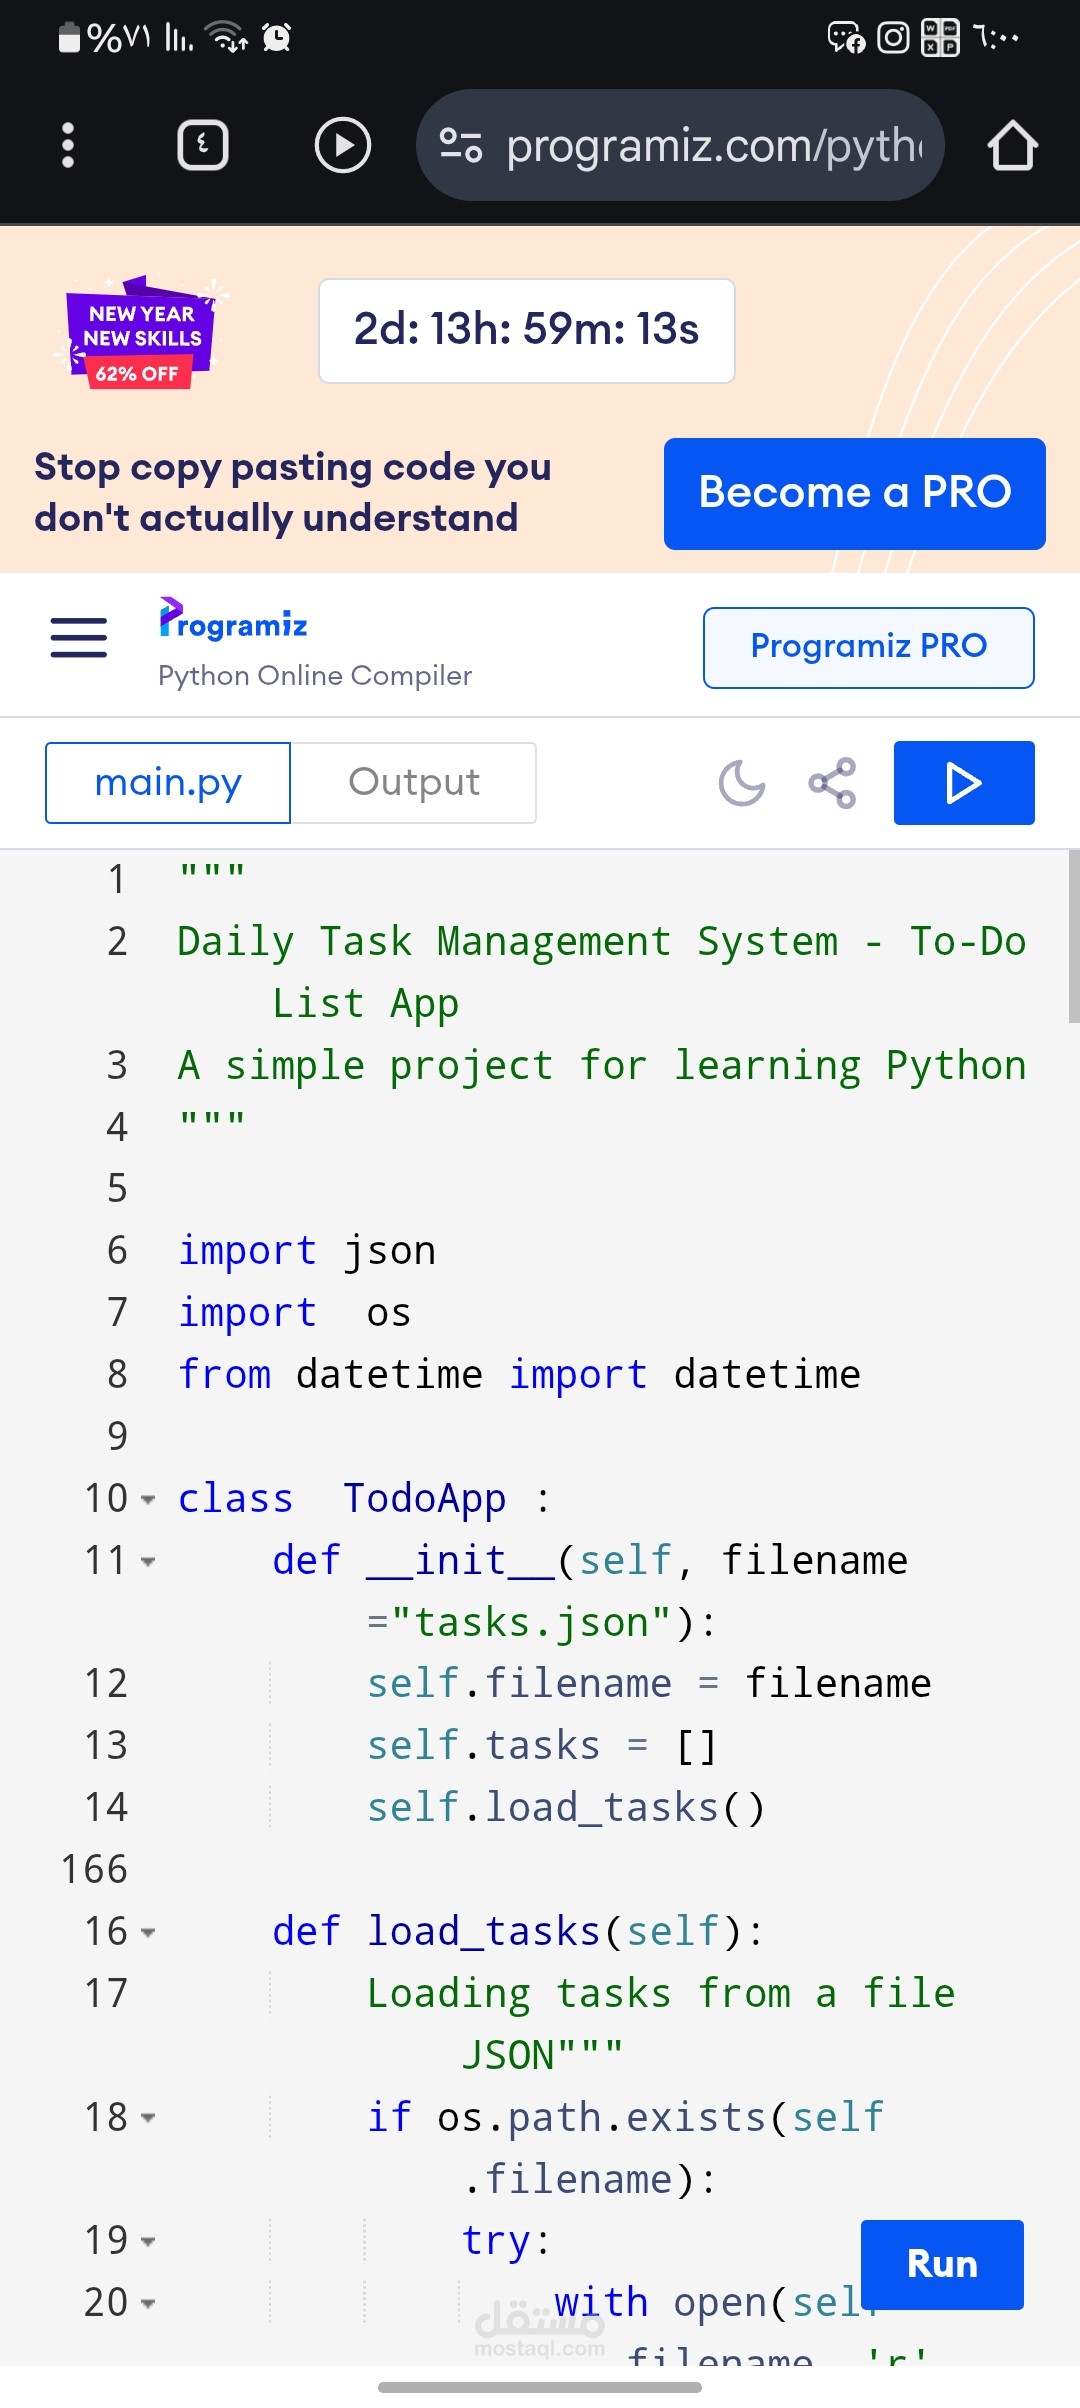Screen dimensions: 1080x2408
Task: Click on 'import os' code line
Action: click(294, 1313)
